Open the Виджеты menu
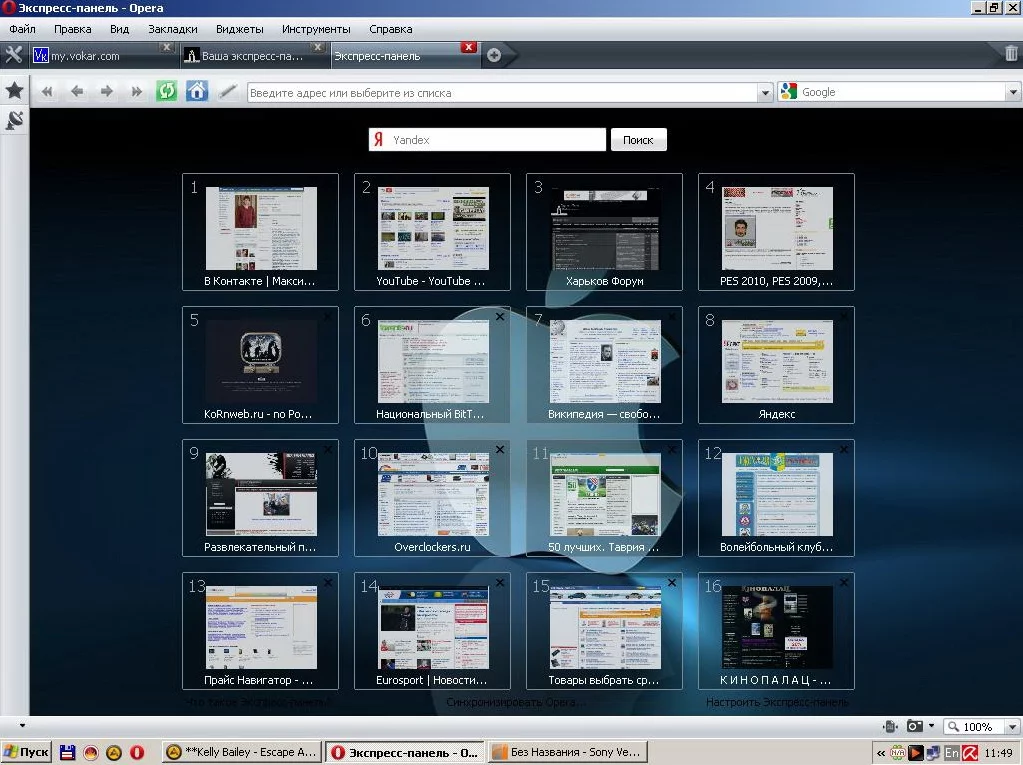This screenshot has width=1023, height=765. click(239, 29)
